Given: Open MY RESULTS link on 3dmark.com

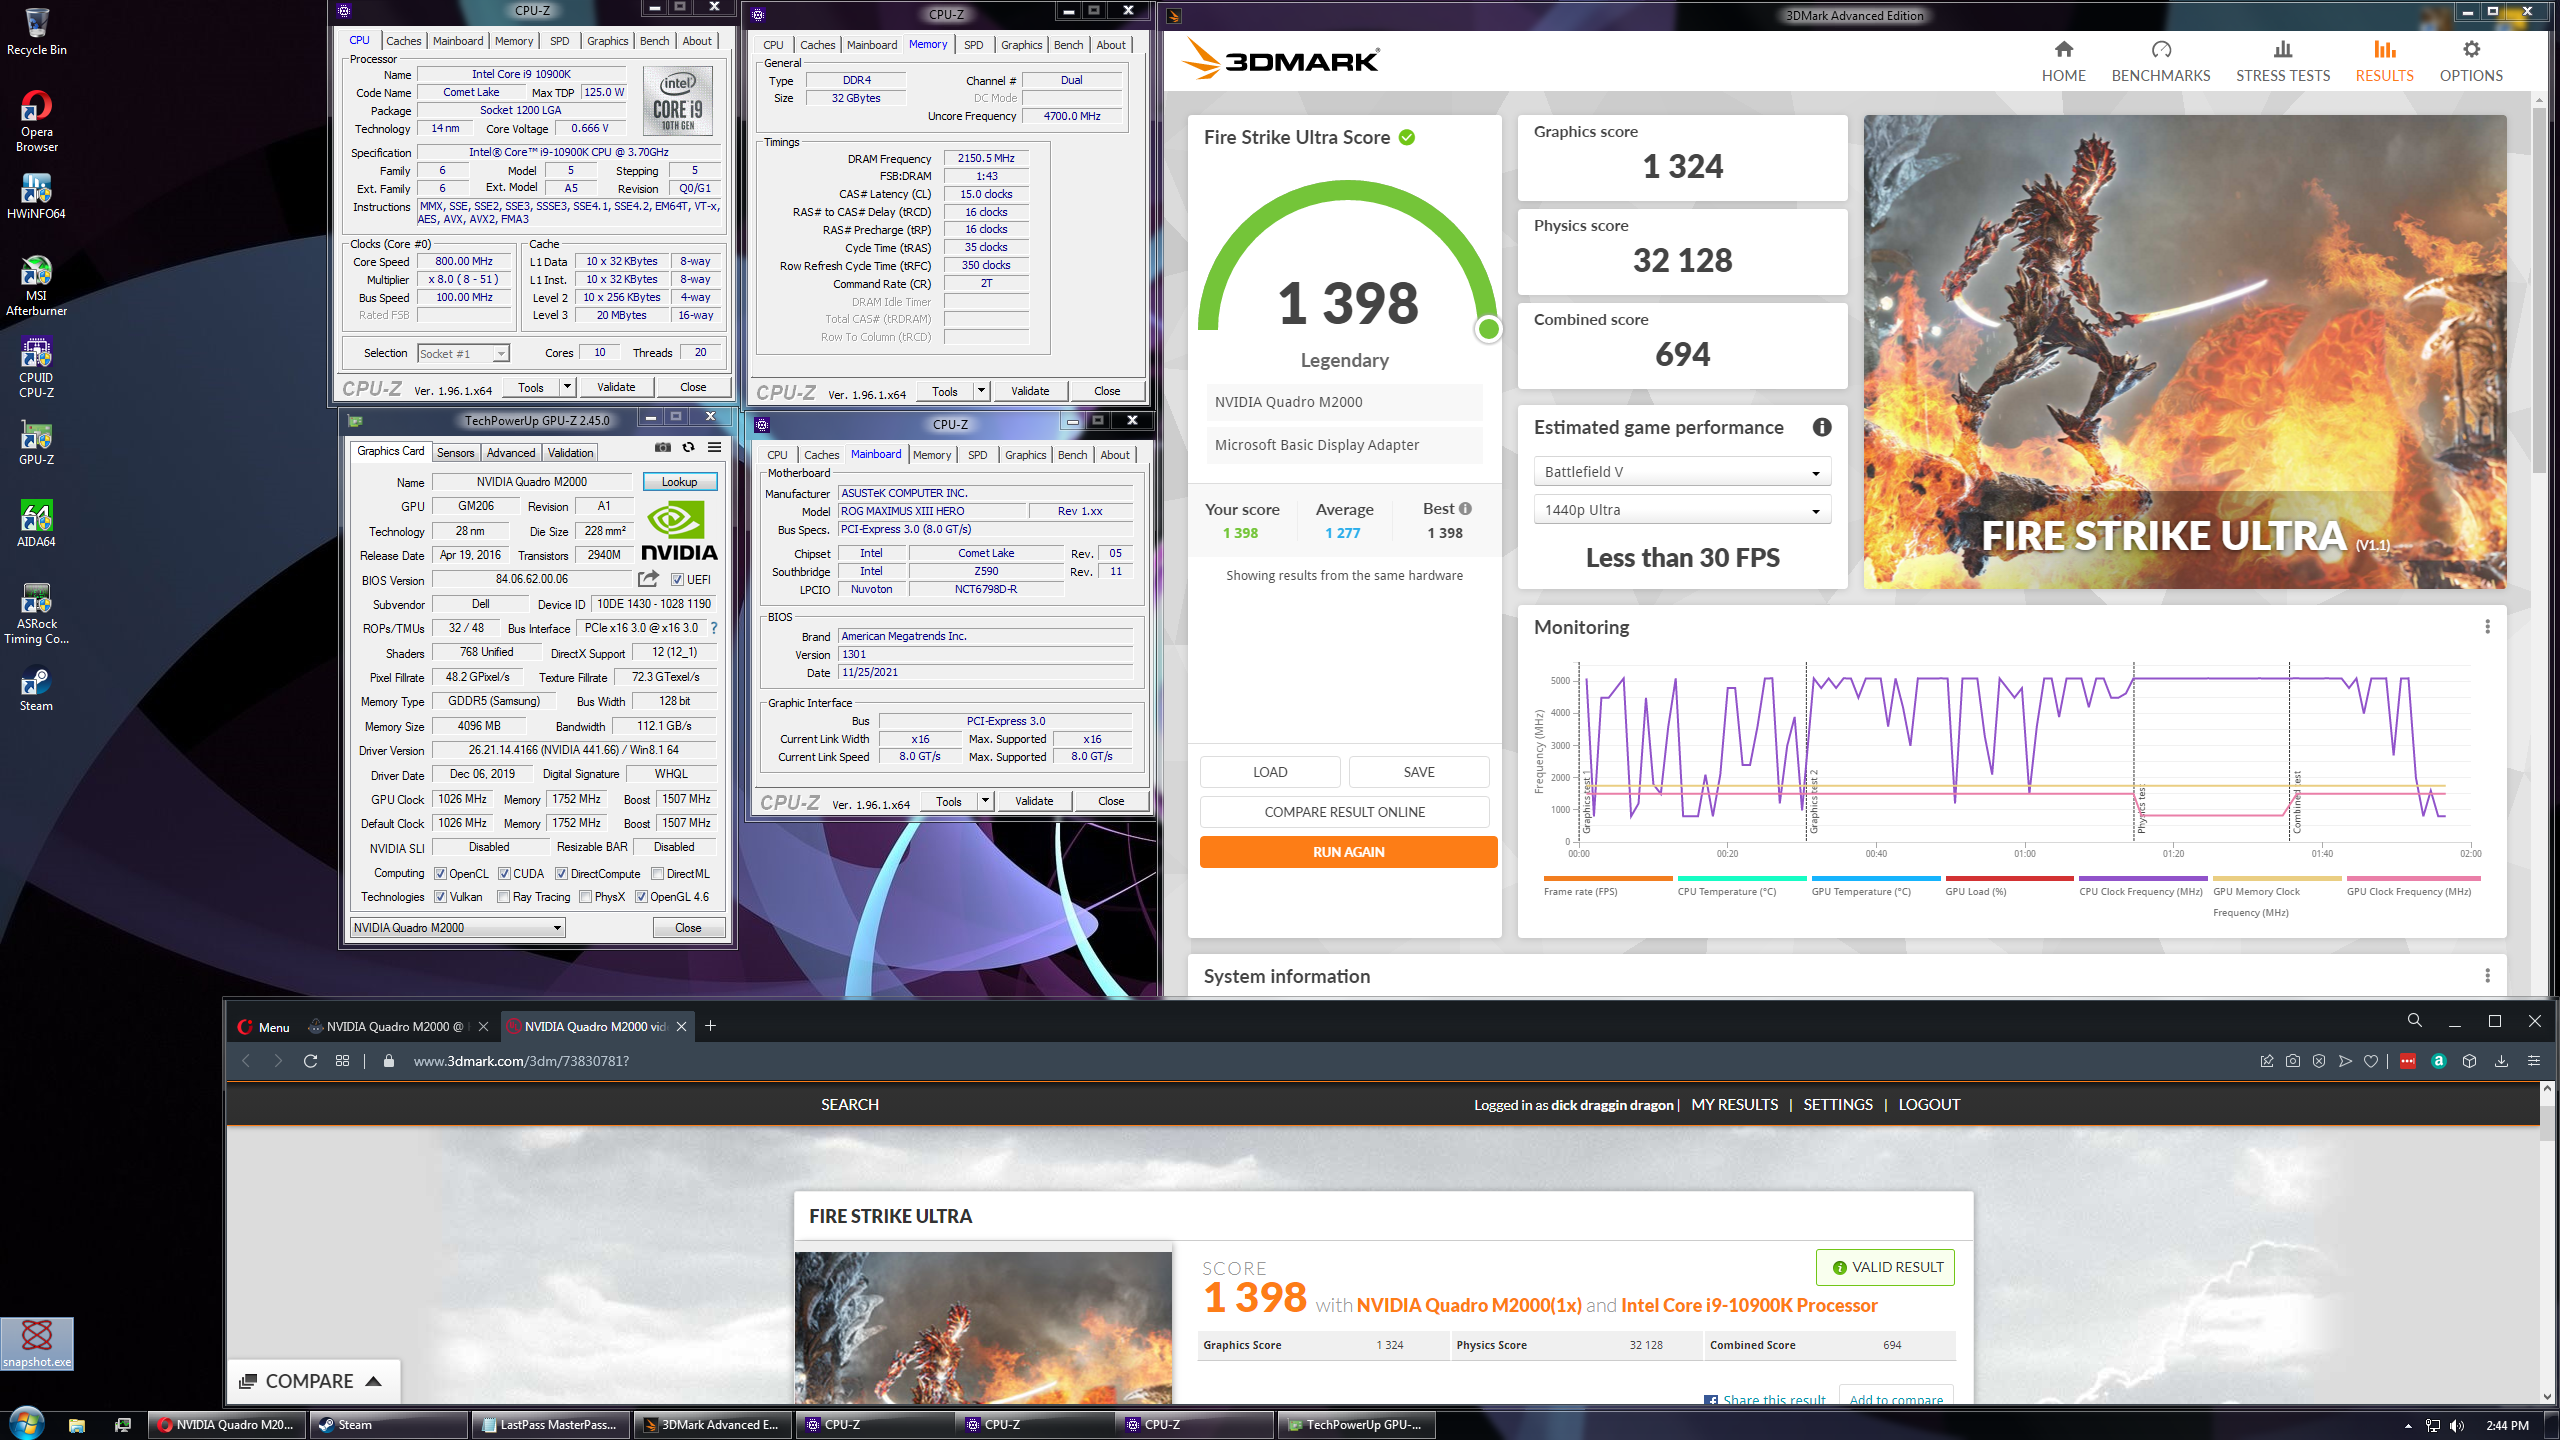Looking at the screenshot, I should pyautogui.click(x=1734, y=1104).
